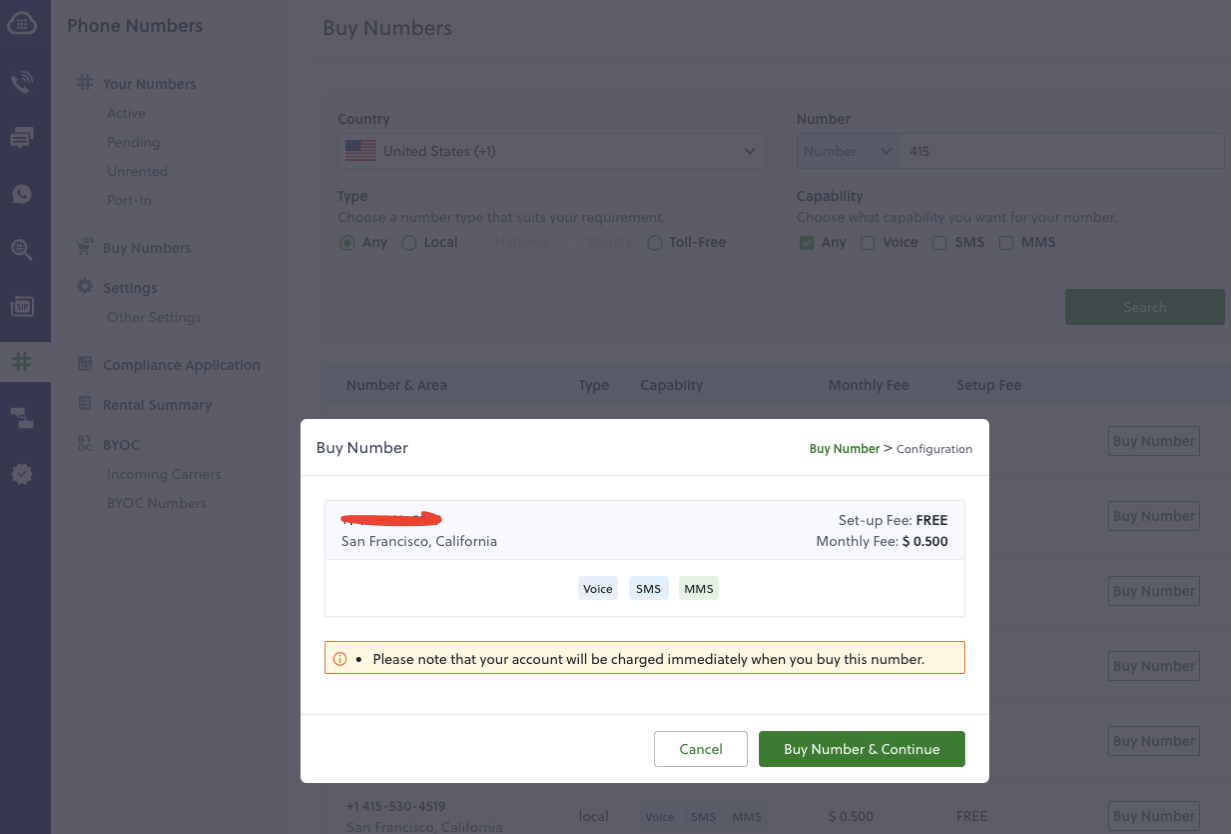
Task: Open the Voice calls section icon
Action: [x=23, y=81]
